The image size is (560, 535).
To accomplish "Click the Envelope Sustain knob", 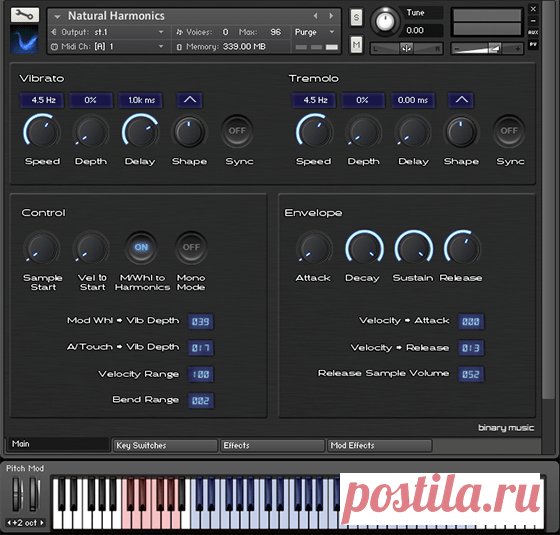I will (x=413, y=248).
